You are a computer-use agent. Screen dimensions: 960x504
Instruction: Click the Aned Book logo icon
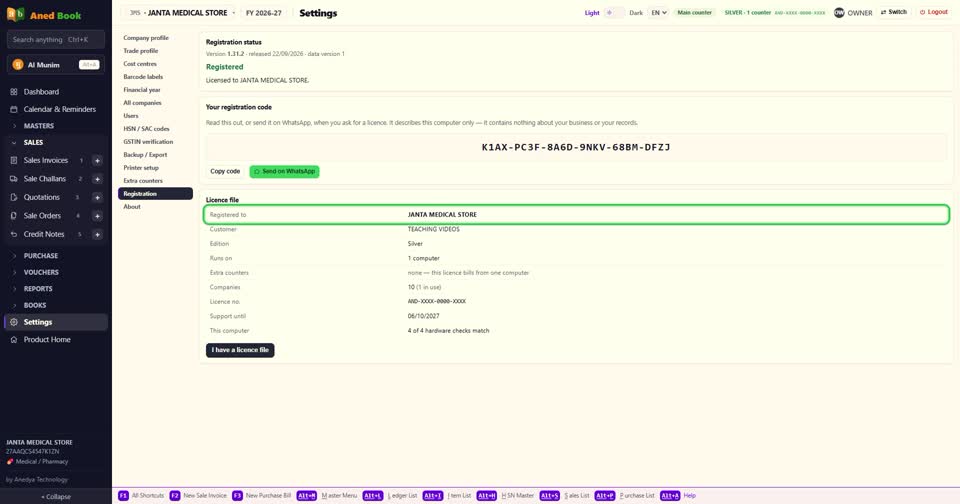click(x=15, y=14)
